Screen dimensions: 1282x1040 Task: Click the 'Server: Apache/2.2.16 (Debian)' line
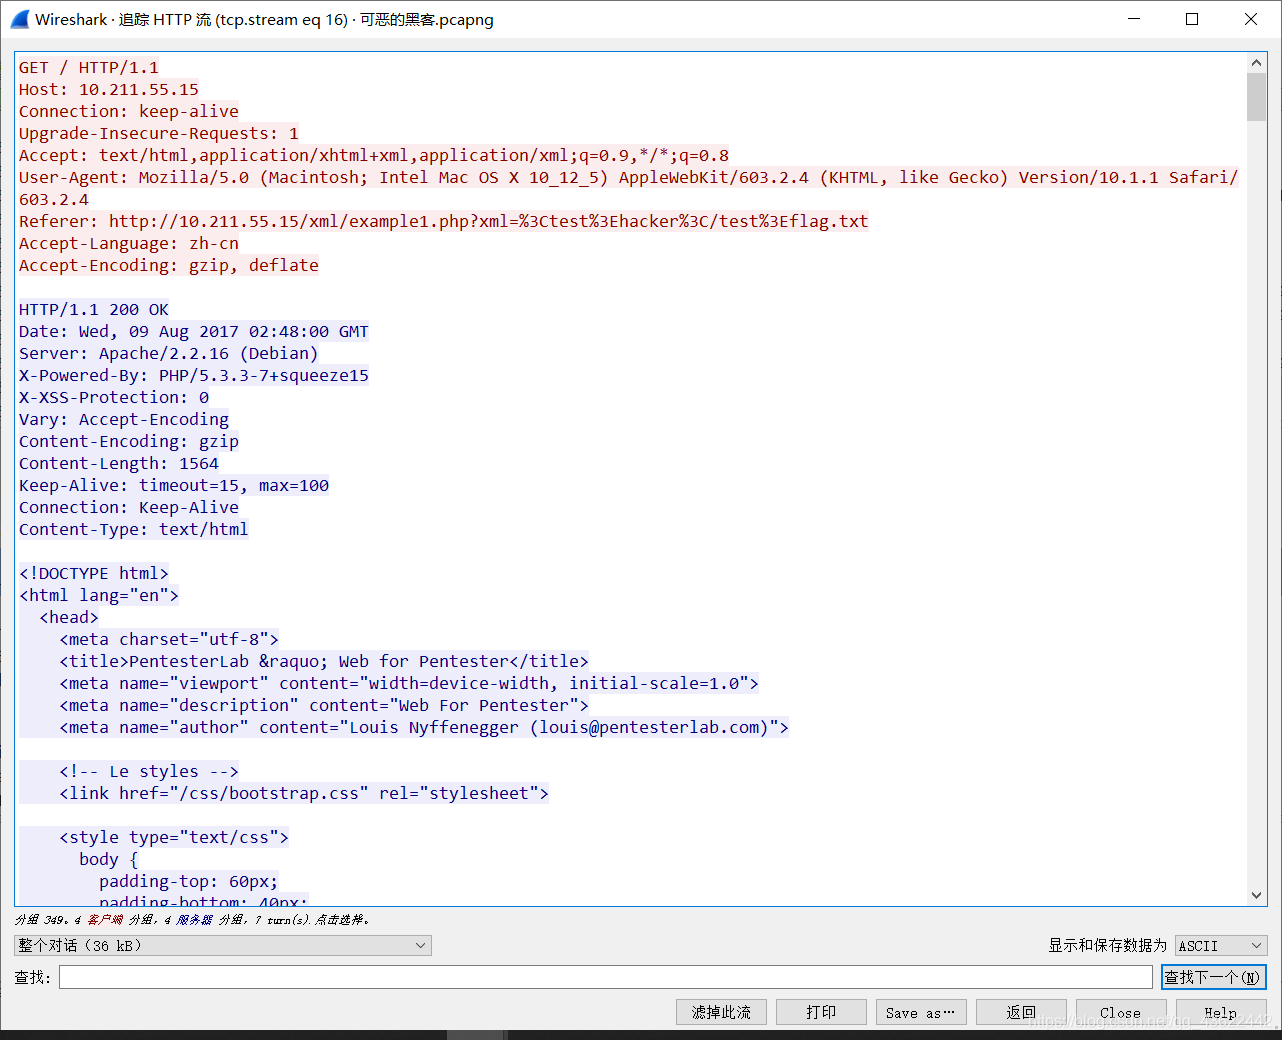(169, 353)
